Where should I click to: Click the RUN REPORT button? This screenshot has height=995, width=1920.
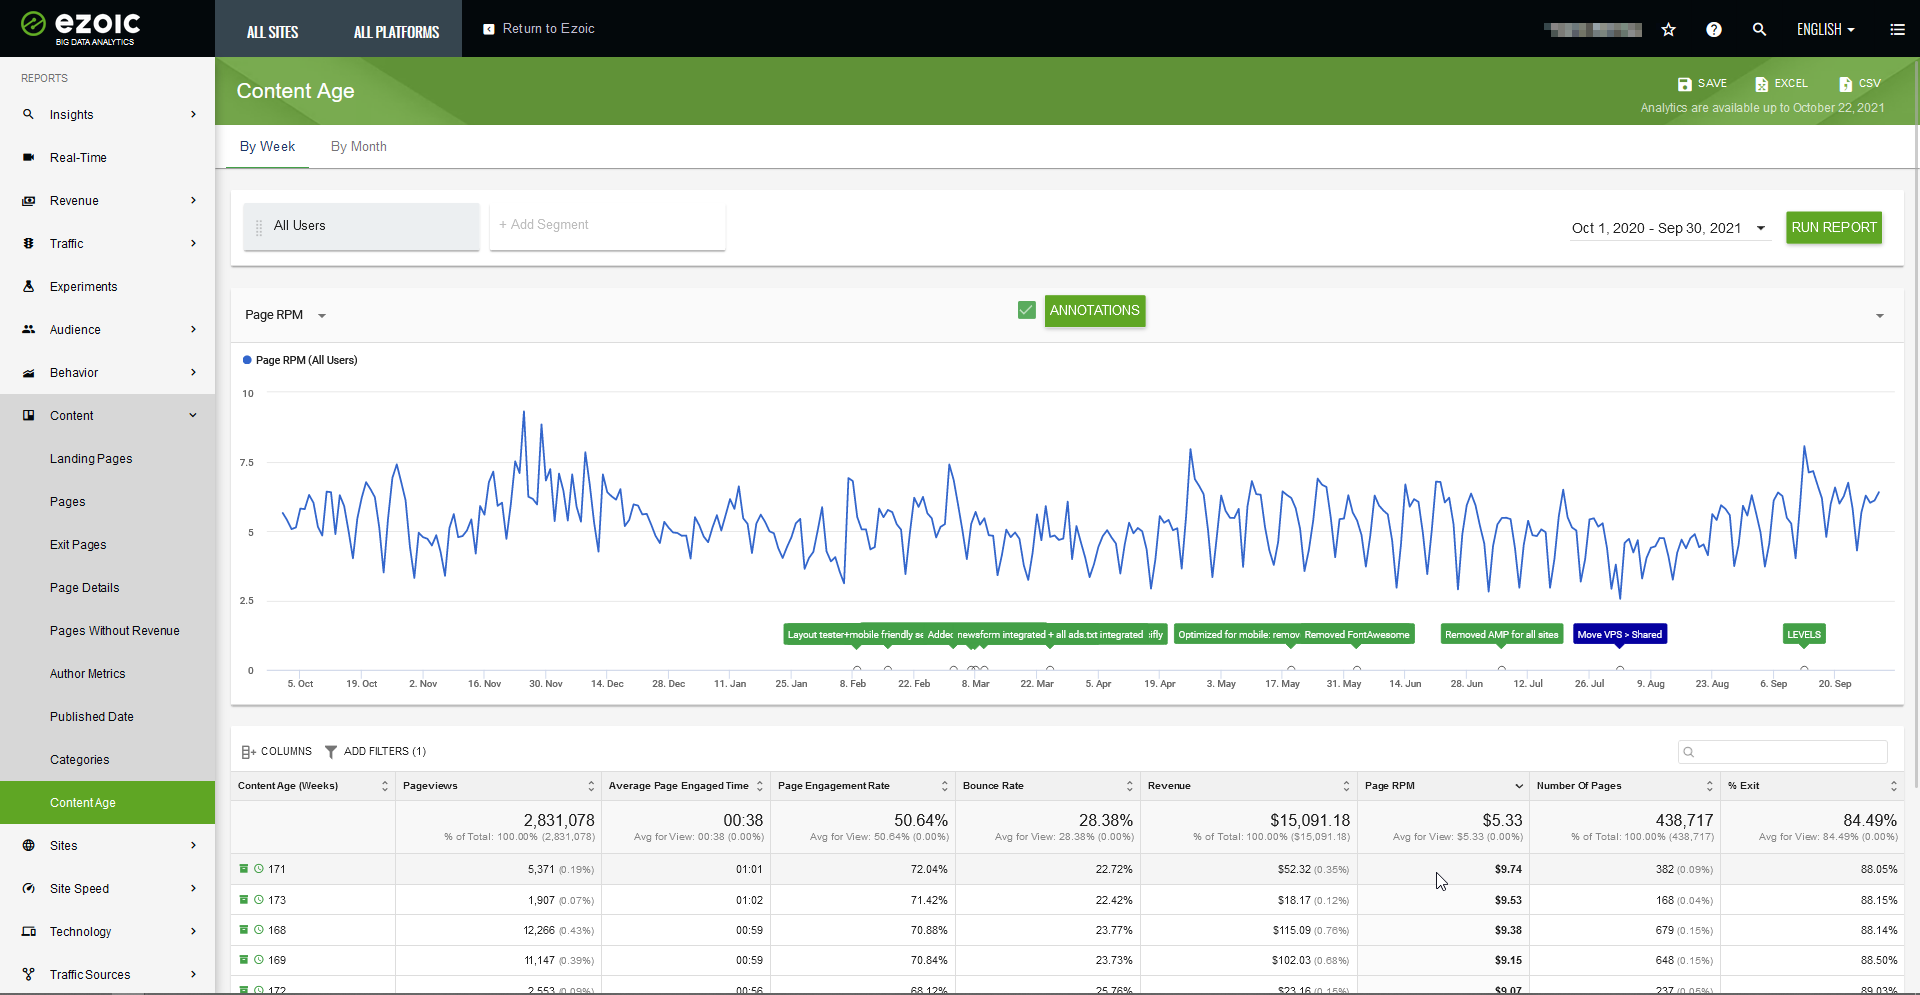[x=1834, y=228]
